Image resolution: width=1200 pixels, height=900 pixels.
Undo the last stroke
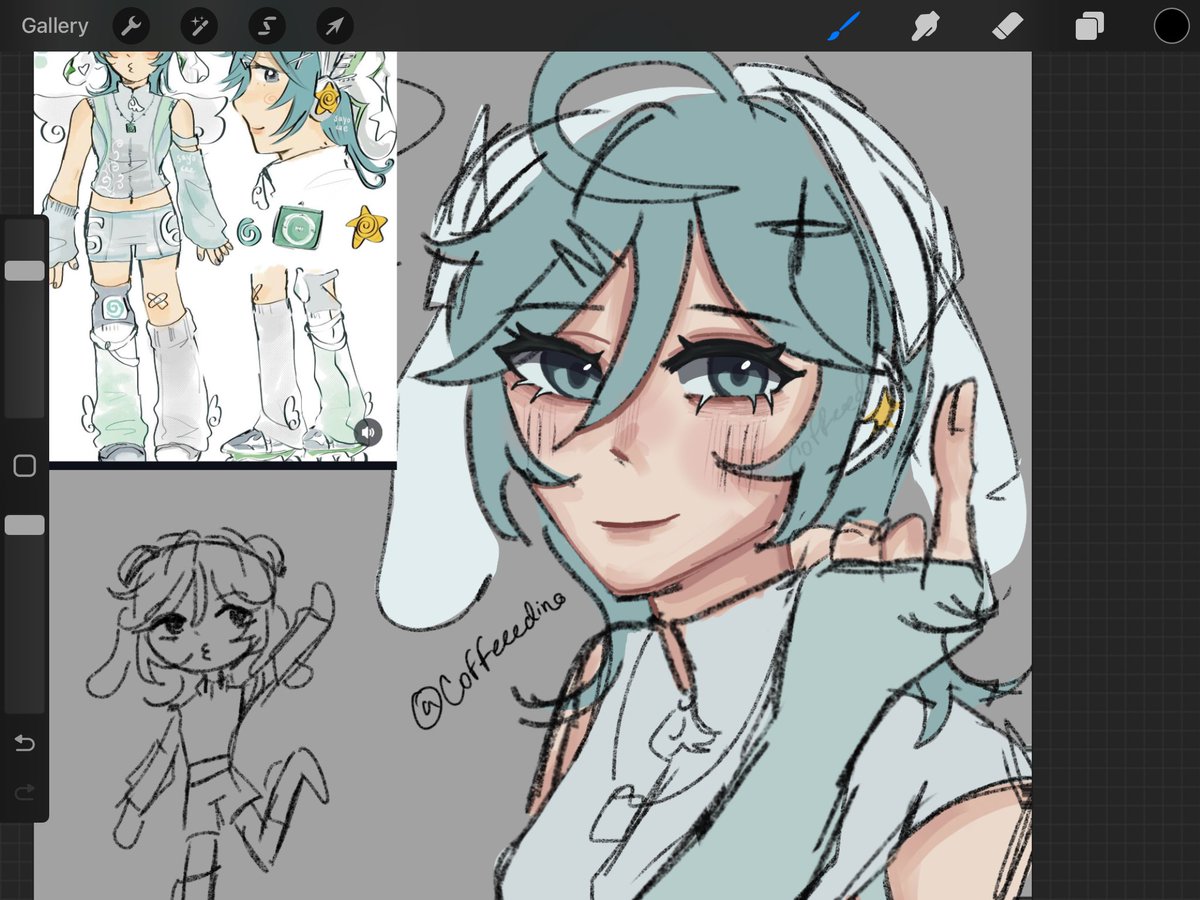point(25,743)
